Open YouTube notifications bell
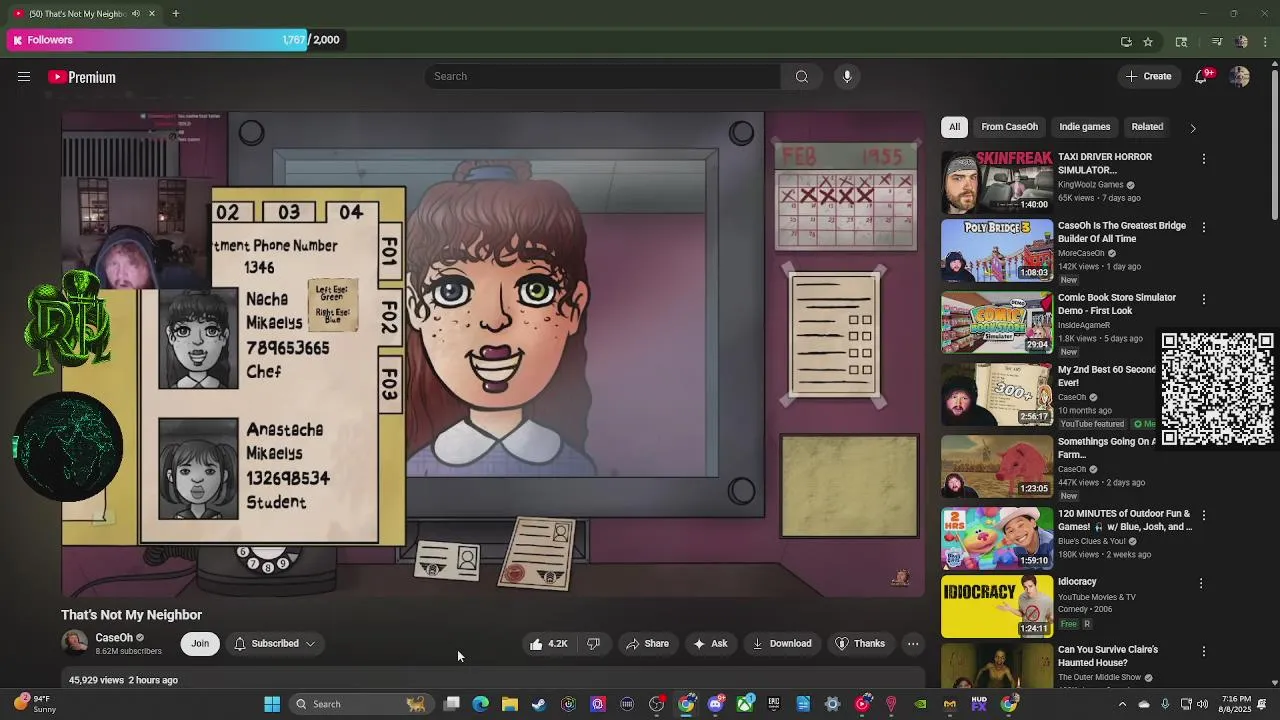Viewport: 1280px width, 720px height. pos(1201,77)
